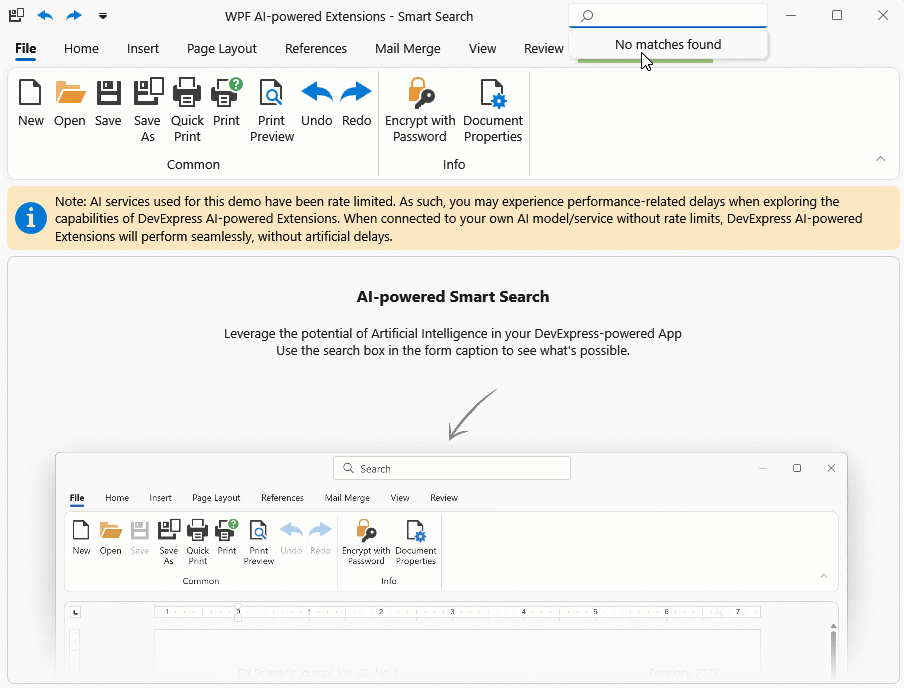Screen dimensions: 904x688
Task: Click the small Redo button in the title bar
Action: click(74, 16)
